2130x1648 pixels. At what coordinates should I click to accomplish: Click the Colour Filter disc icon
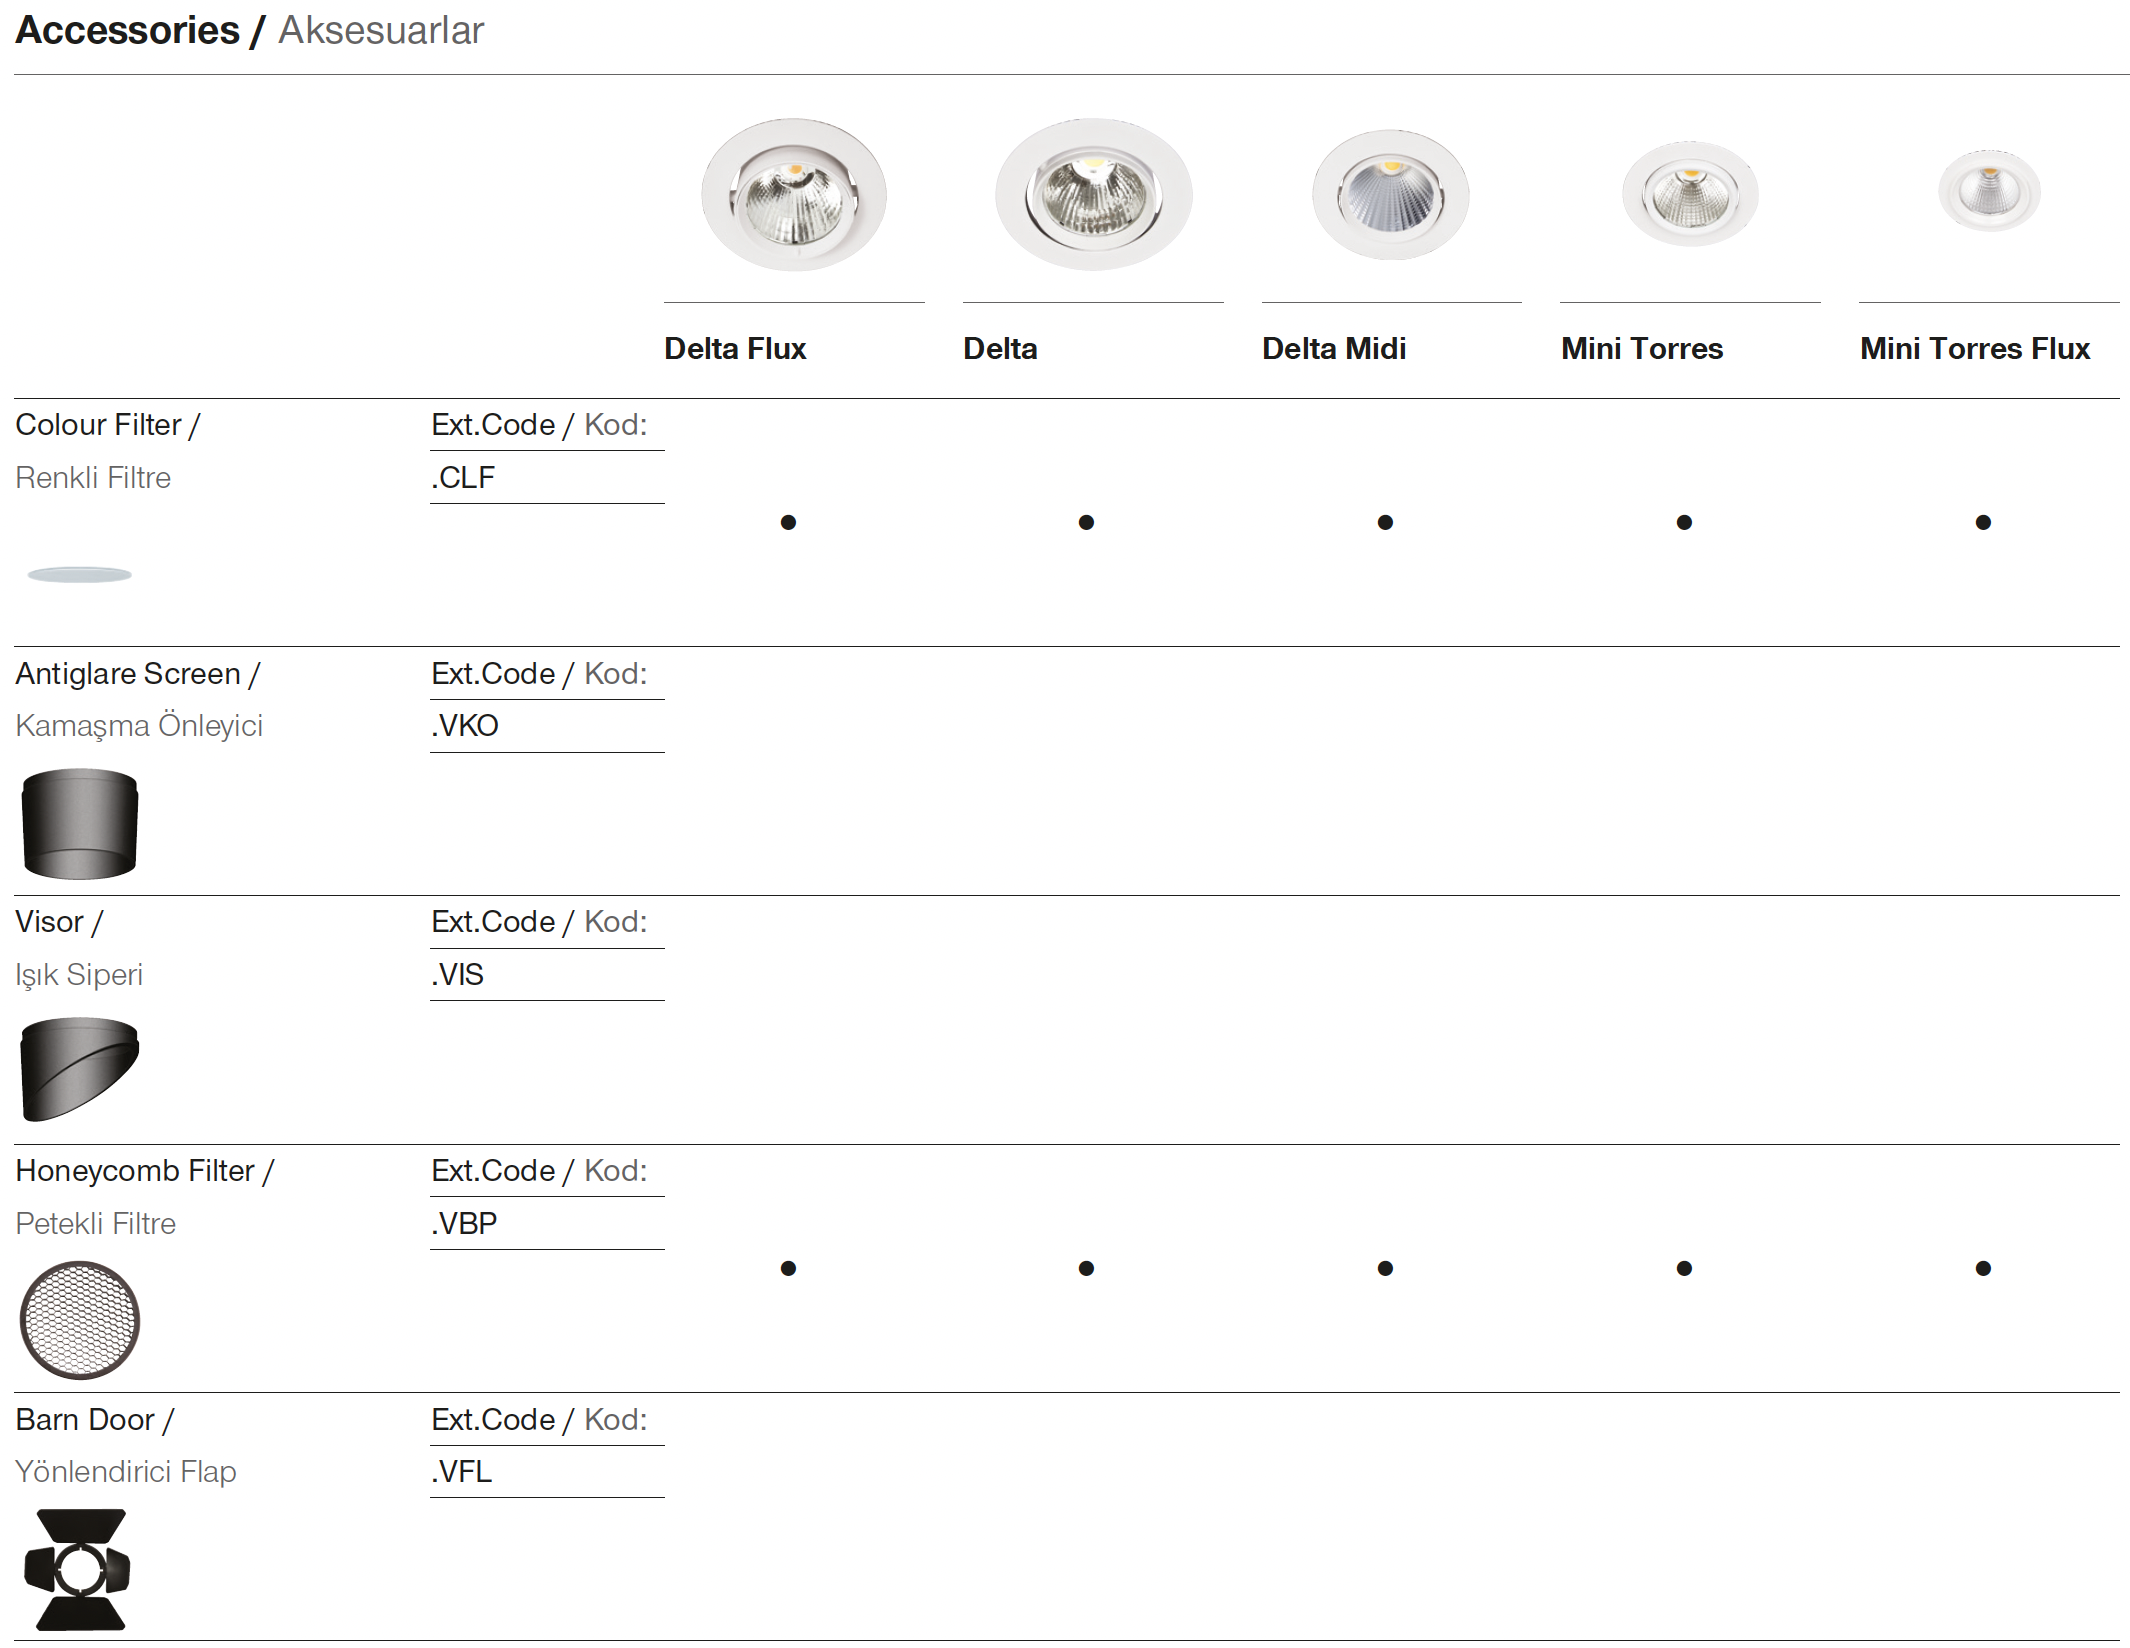[80, 575]
